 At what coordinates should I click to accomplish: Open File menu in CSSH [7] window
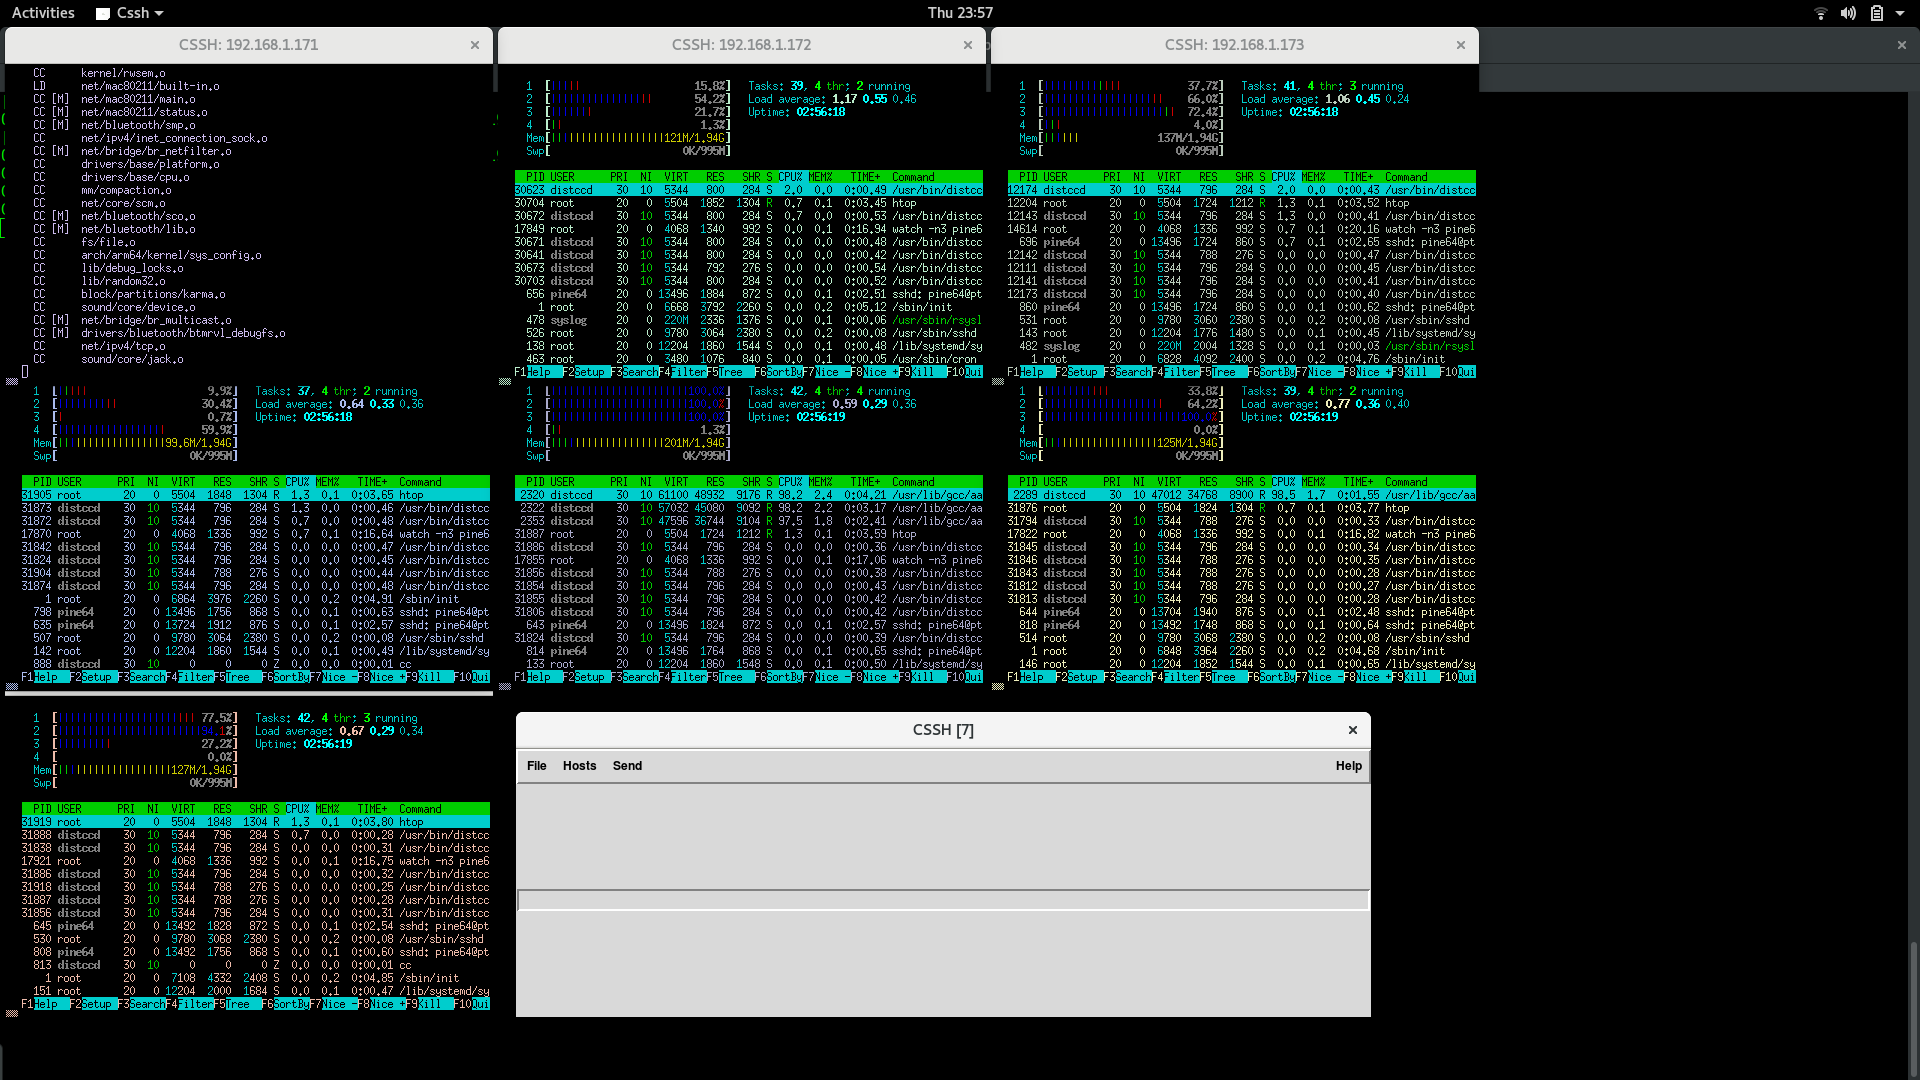pyautogui.click(x=536, y=766)
